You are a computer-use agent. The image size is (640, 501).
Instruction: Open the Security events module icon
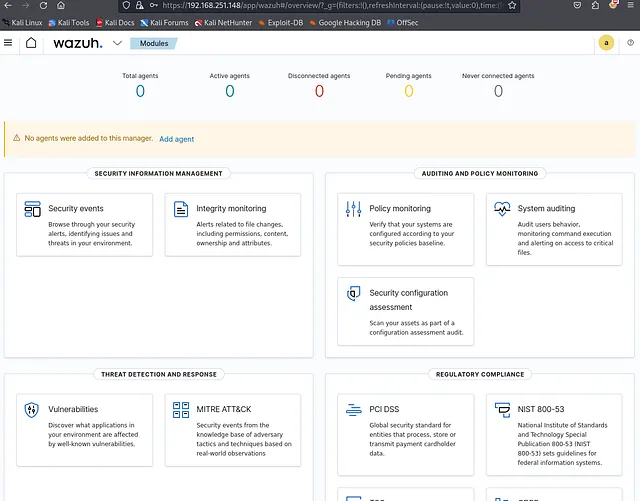[x=32, y=209]
